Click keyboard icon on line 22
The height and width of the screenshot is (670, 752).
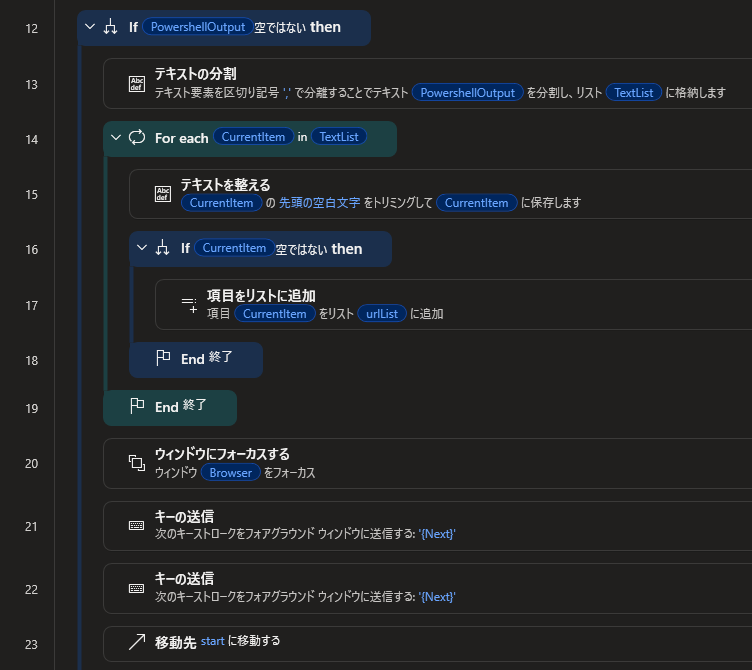coord(137,588)
